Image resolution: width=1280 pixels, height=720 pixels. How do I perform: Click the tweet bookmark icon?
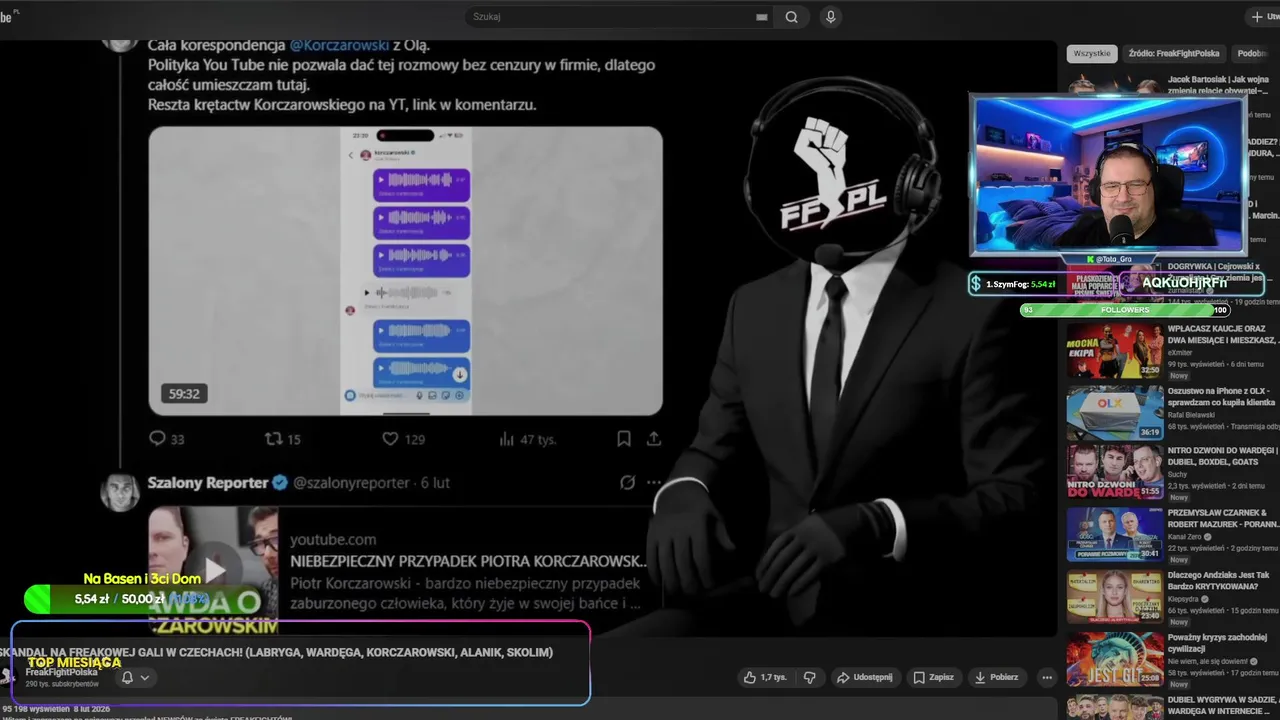pos(623,438)
